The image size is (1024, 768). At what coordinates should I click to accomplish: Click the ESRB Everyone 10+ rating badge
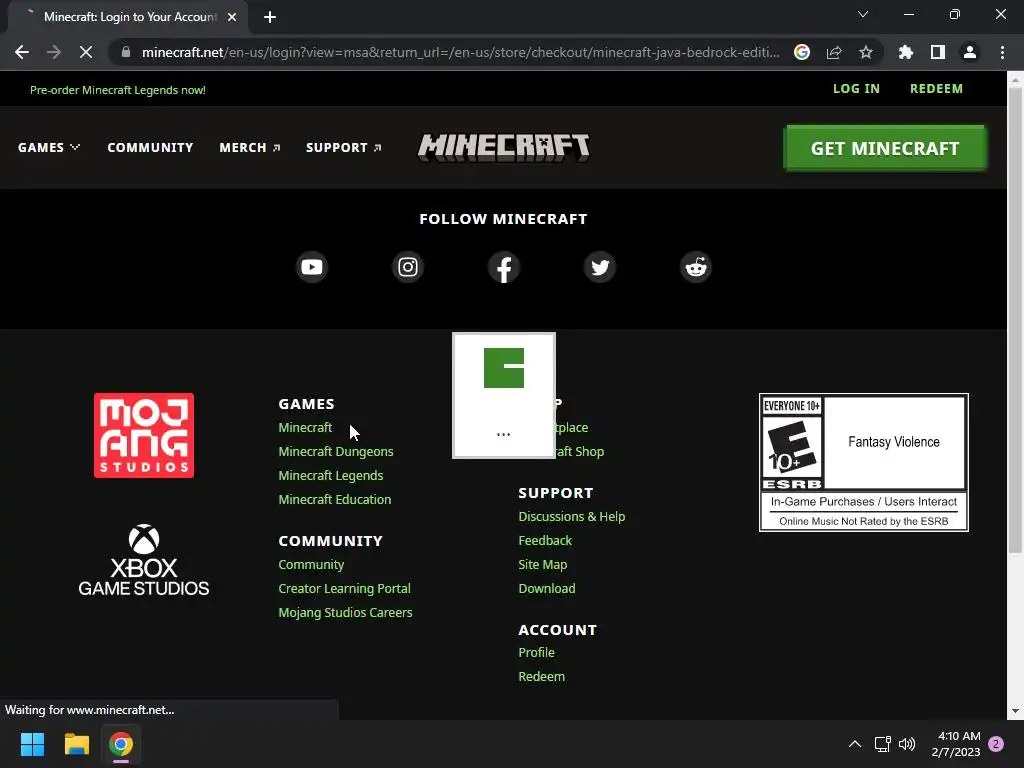pos(863,462)
